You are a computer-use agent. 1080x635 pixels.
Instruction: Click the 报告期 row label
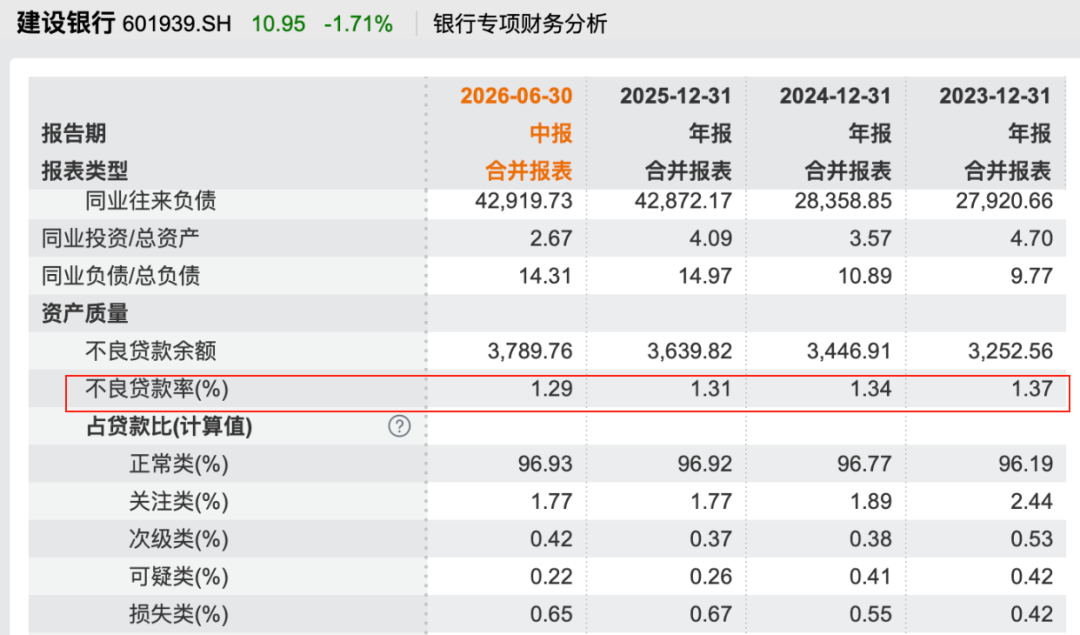(74, 133)
